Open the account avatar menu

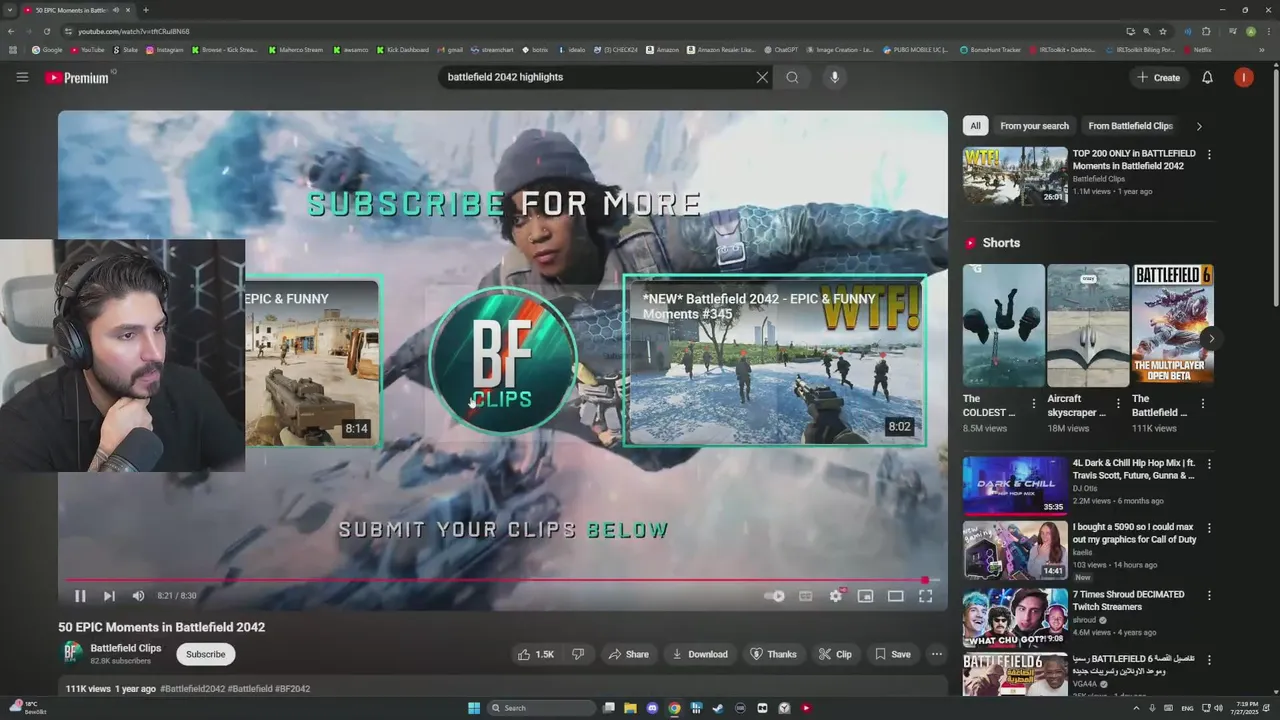tap(1243, 77)
